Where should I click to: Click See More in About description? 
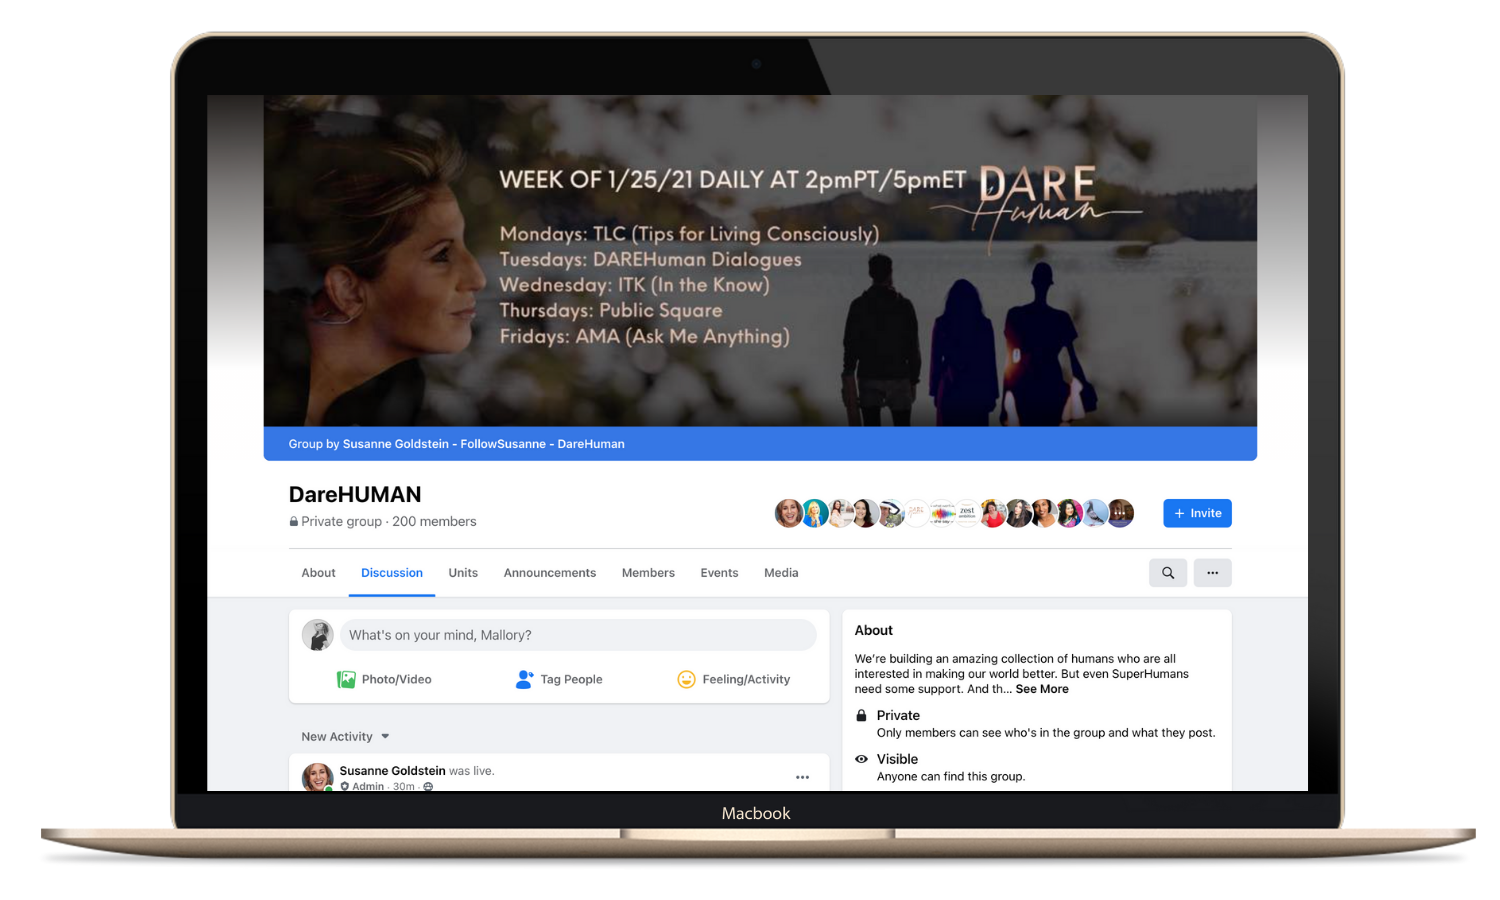click(x=1042, y=689)
